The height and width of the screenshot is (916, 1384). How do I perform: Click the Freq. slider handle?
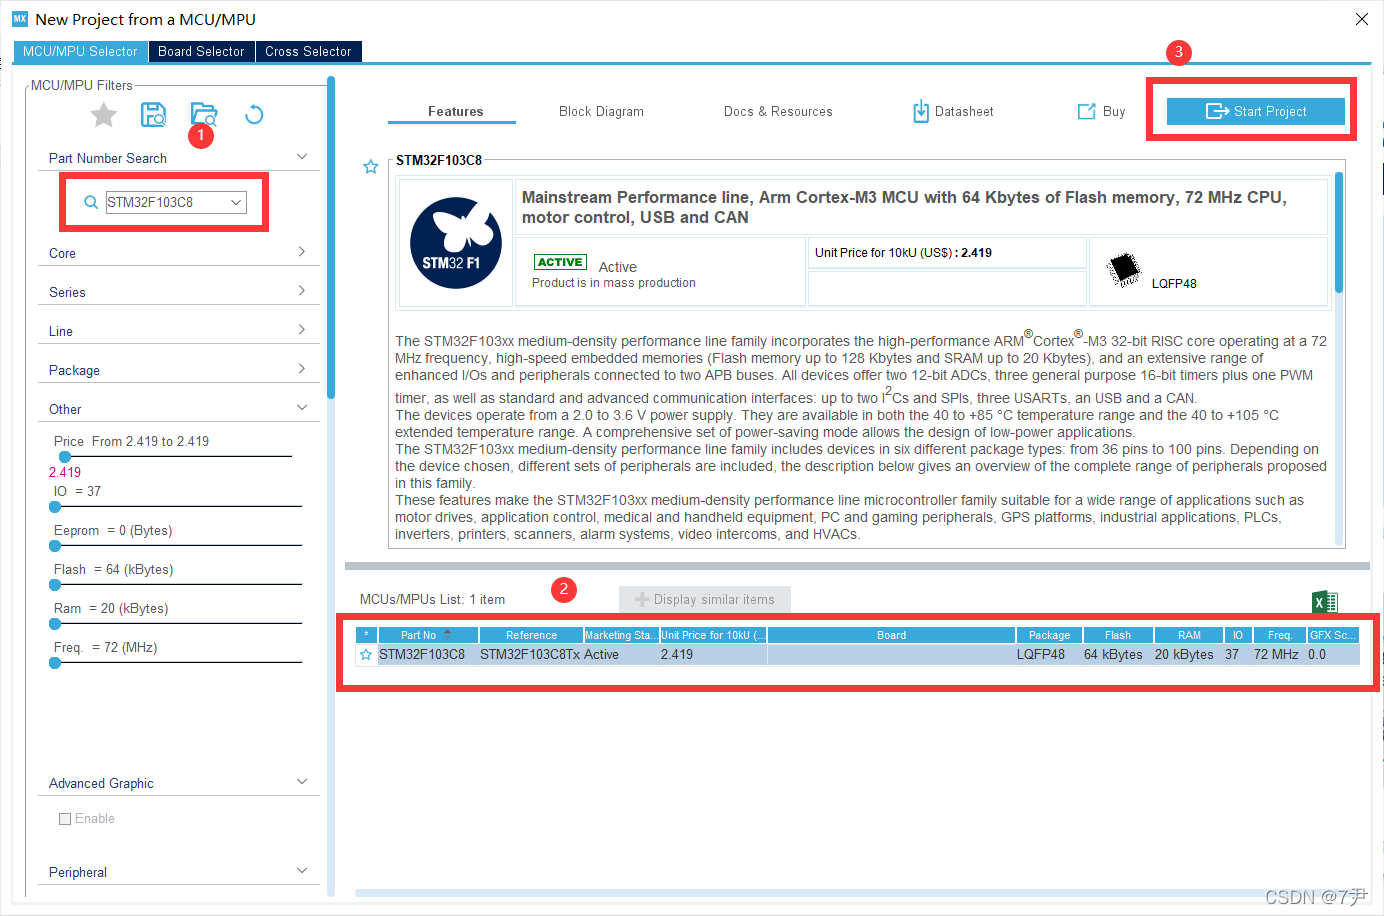pos(55,663)
